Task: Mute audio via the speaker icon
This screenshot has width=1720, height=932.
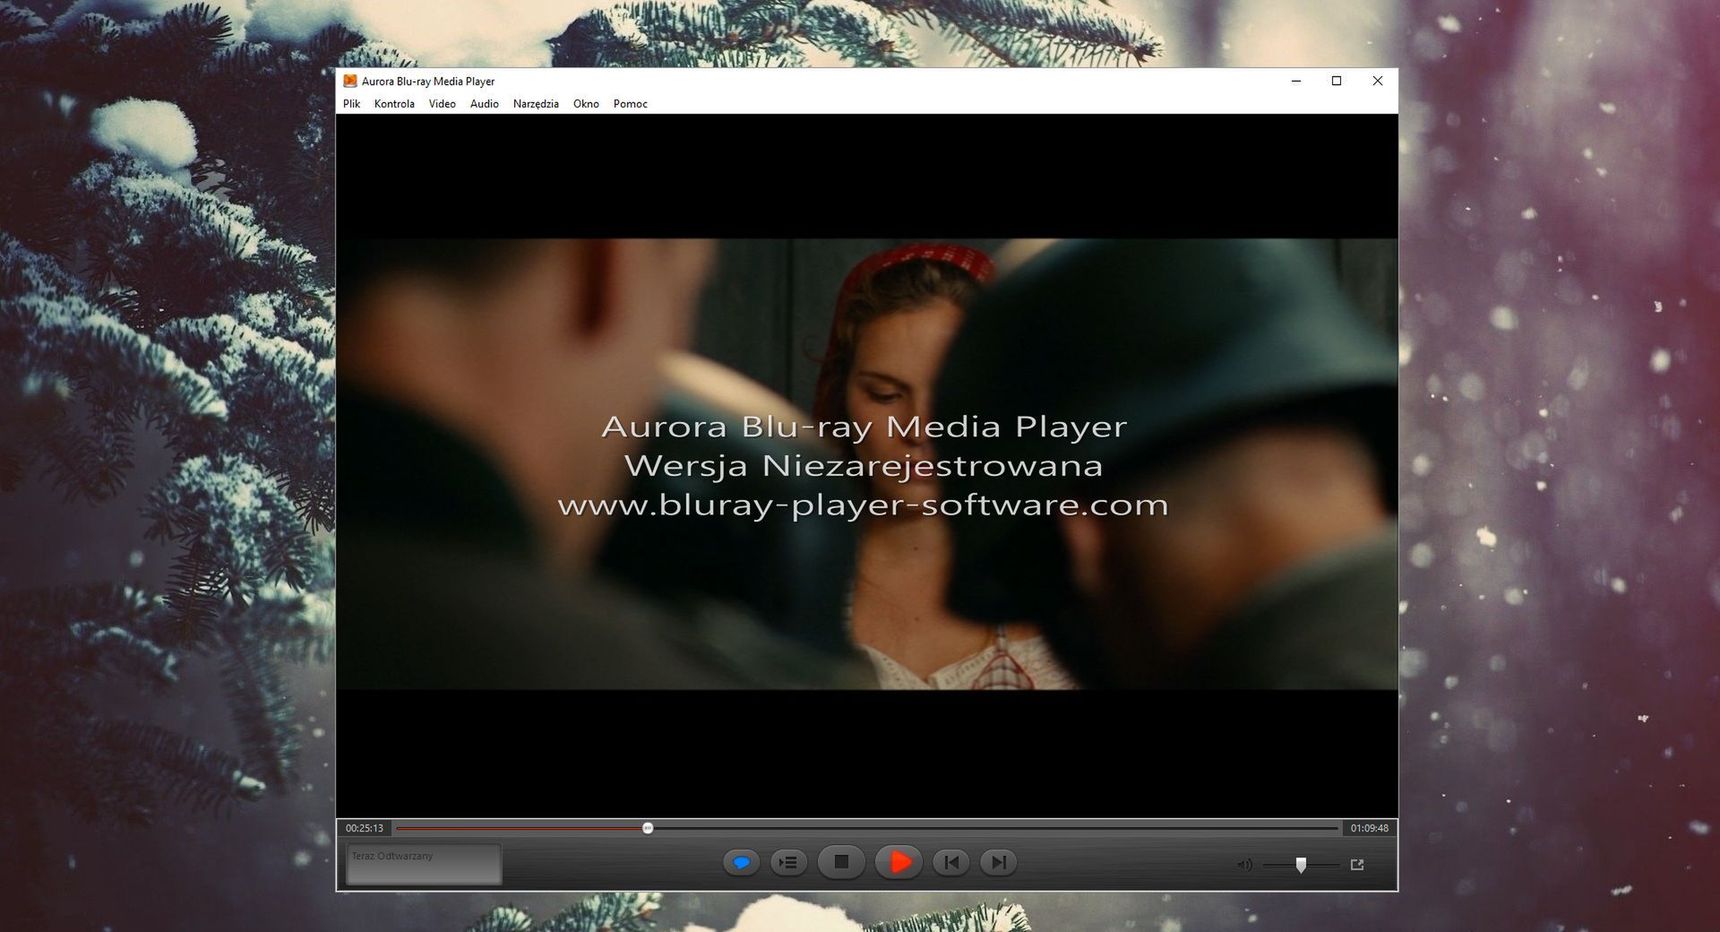Action: (x=1244, y=865)
